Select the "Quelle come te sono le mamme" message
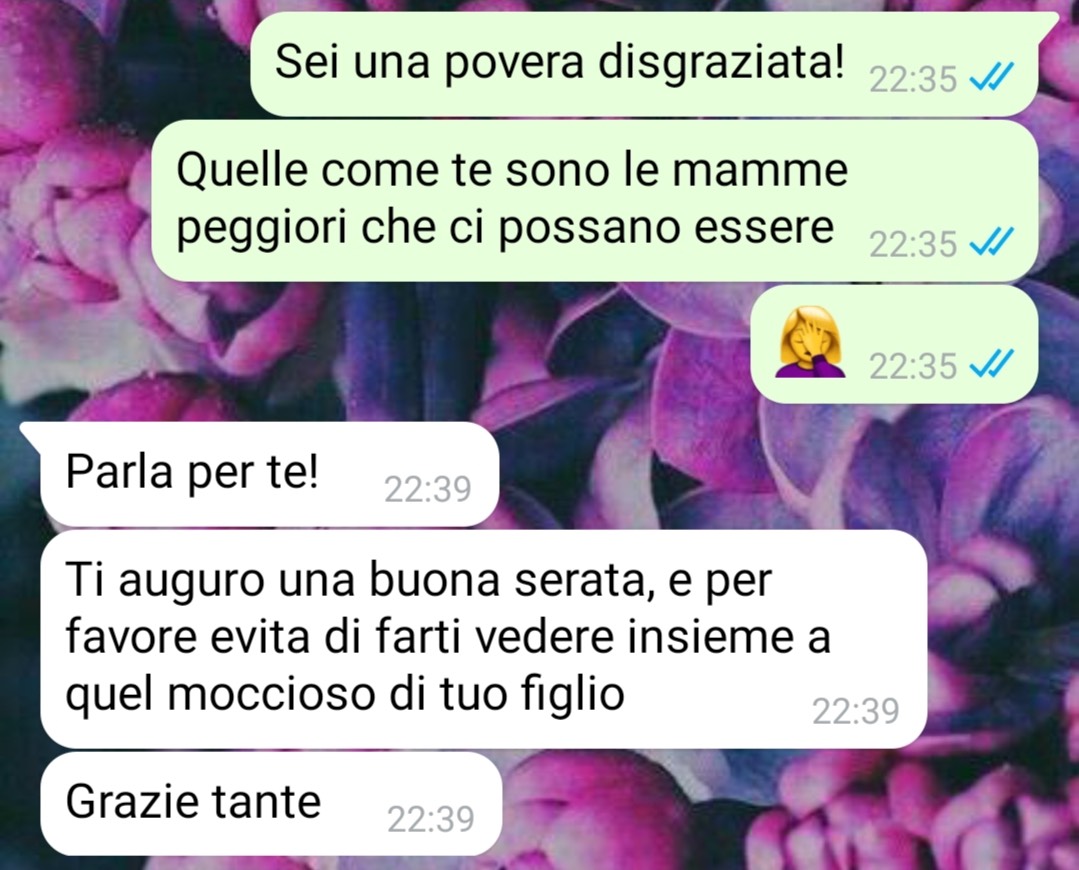 (595, 200)
